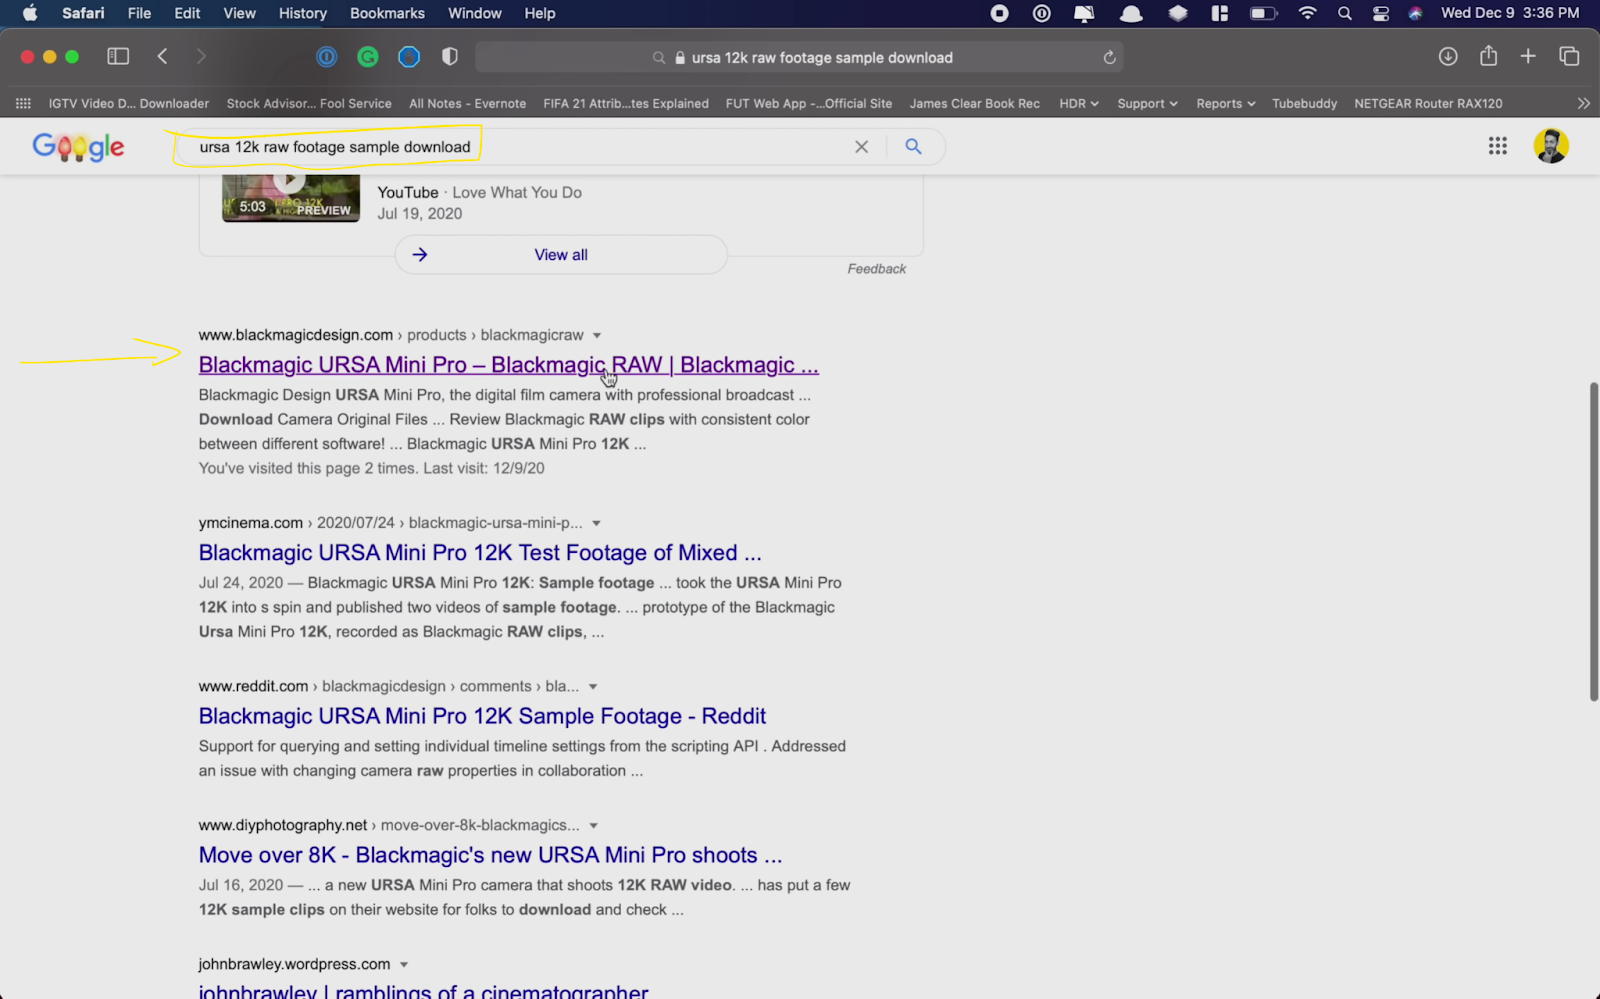The width and height of the screenshot is (1600, 999).
Task: Click the Google logo
Action: pyautogui.click(x=78, y=147)
